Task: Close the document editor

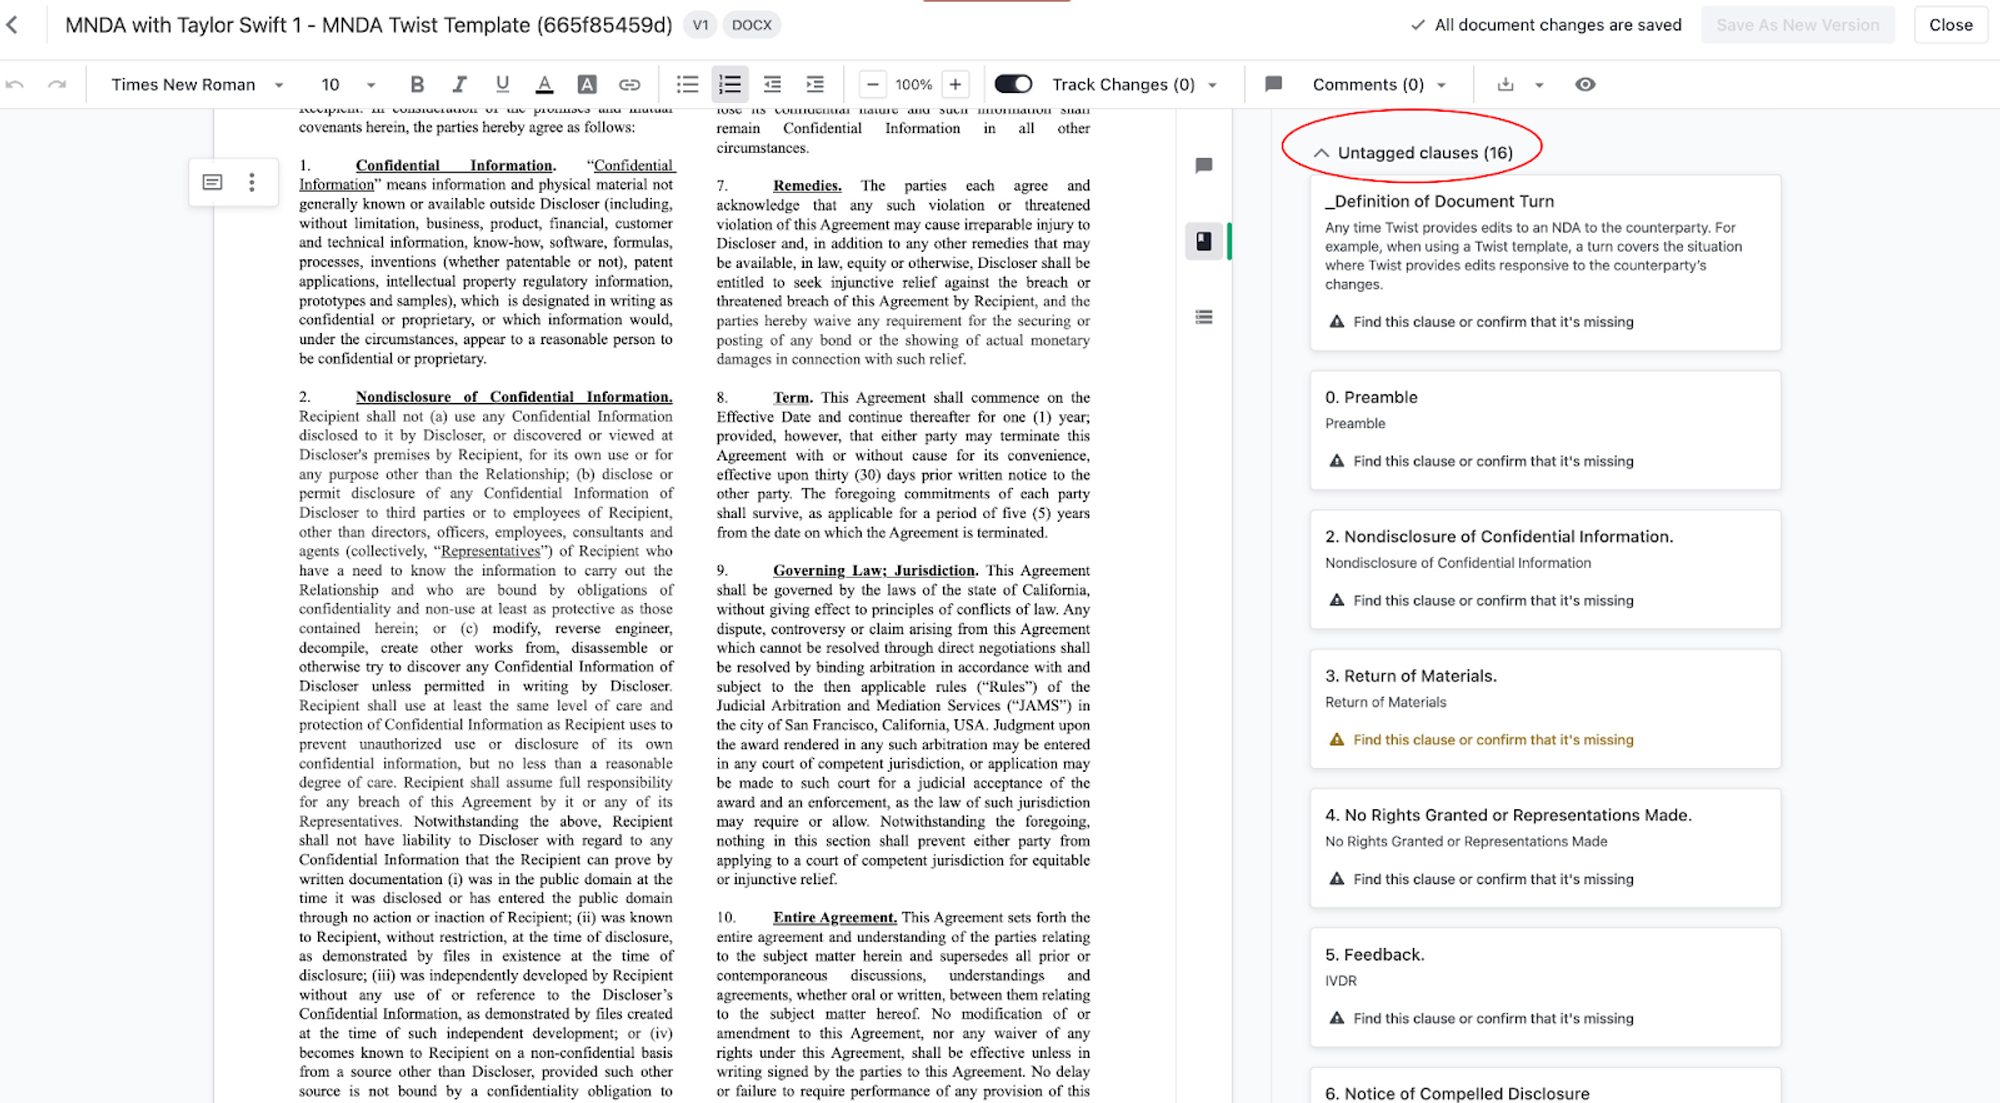Action: coord(1950,25)
